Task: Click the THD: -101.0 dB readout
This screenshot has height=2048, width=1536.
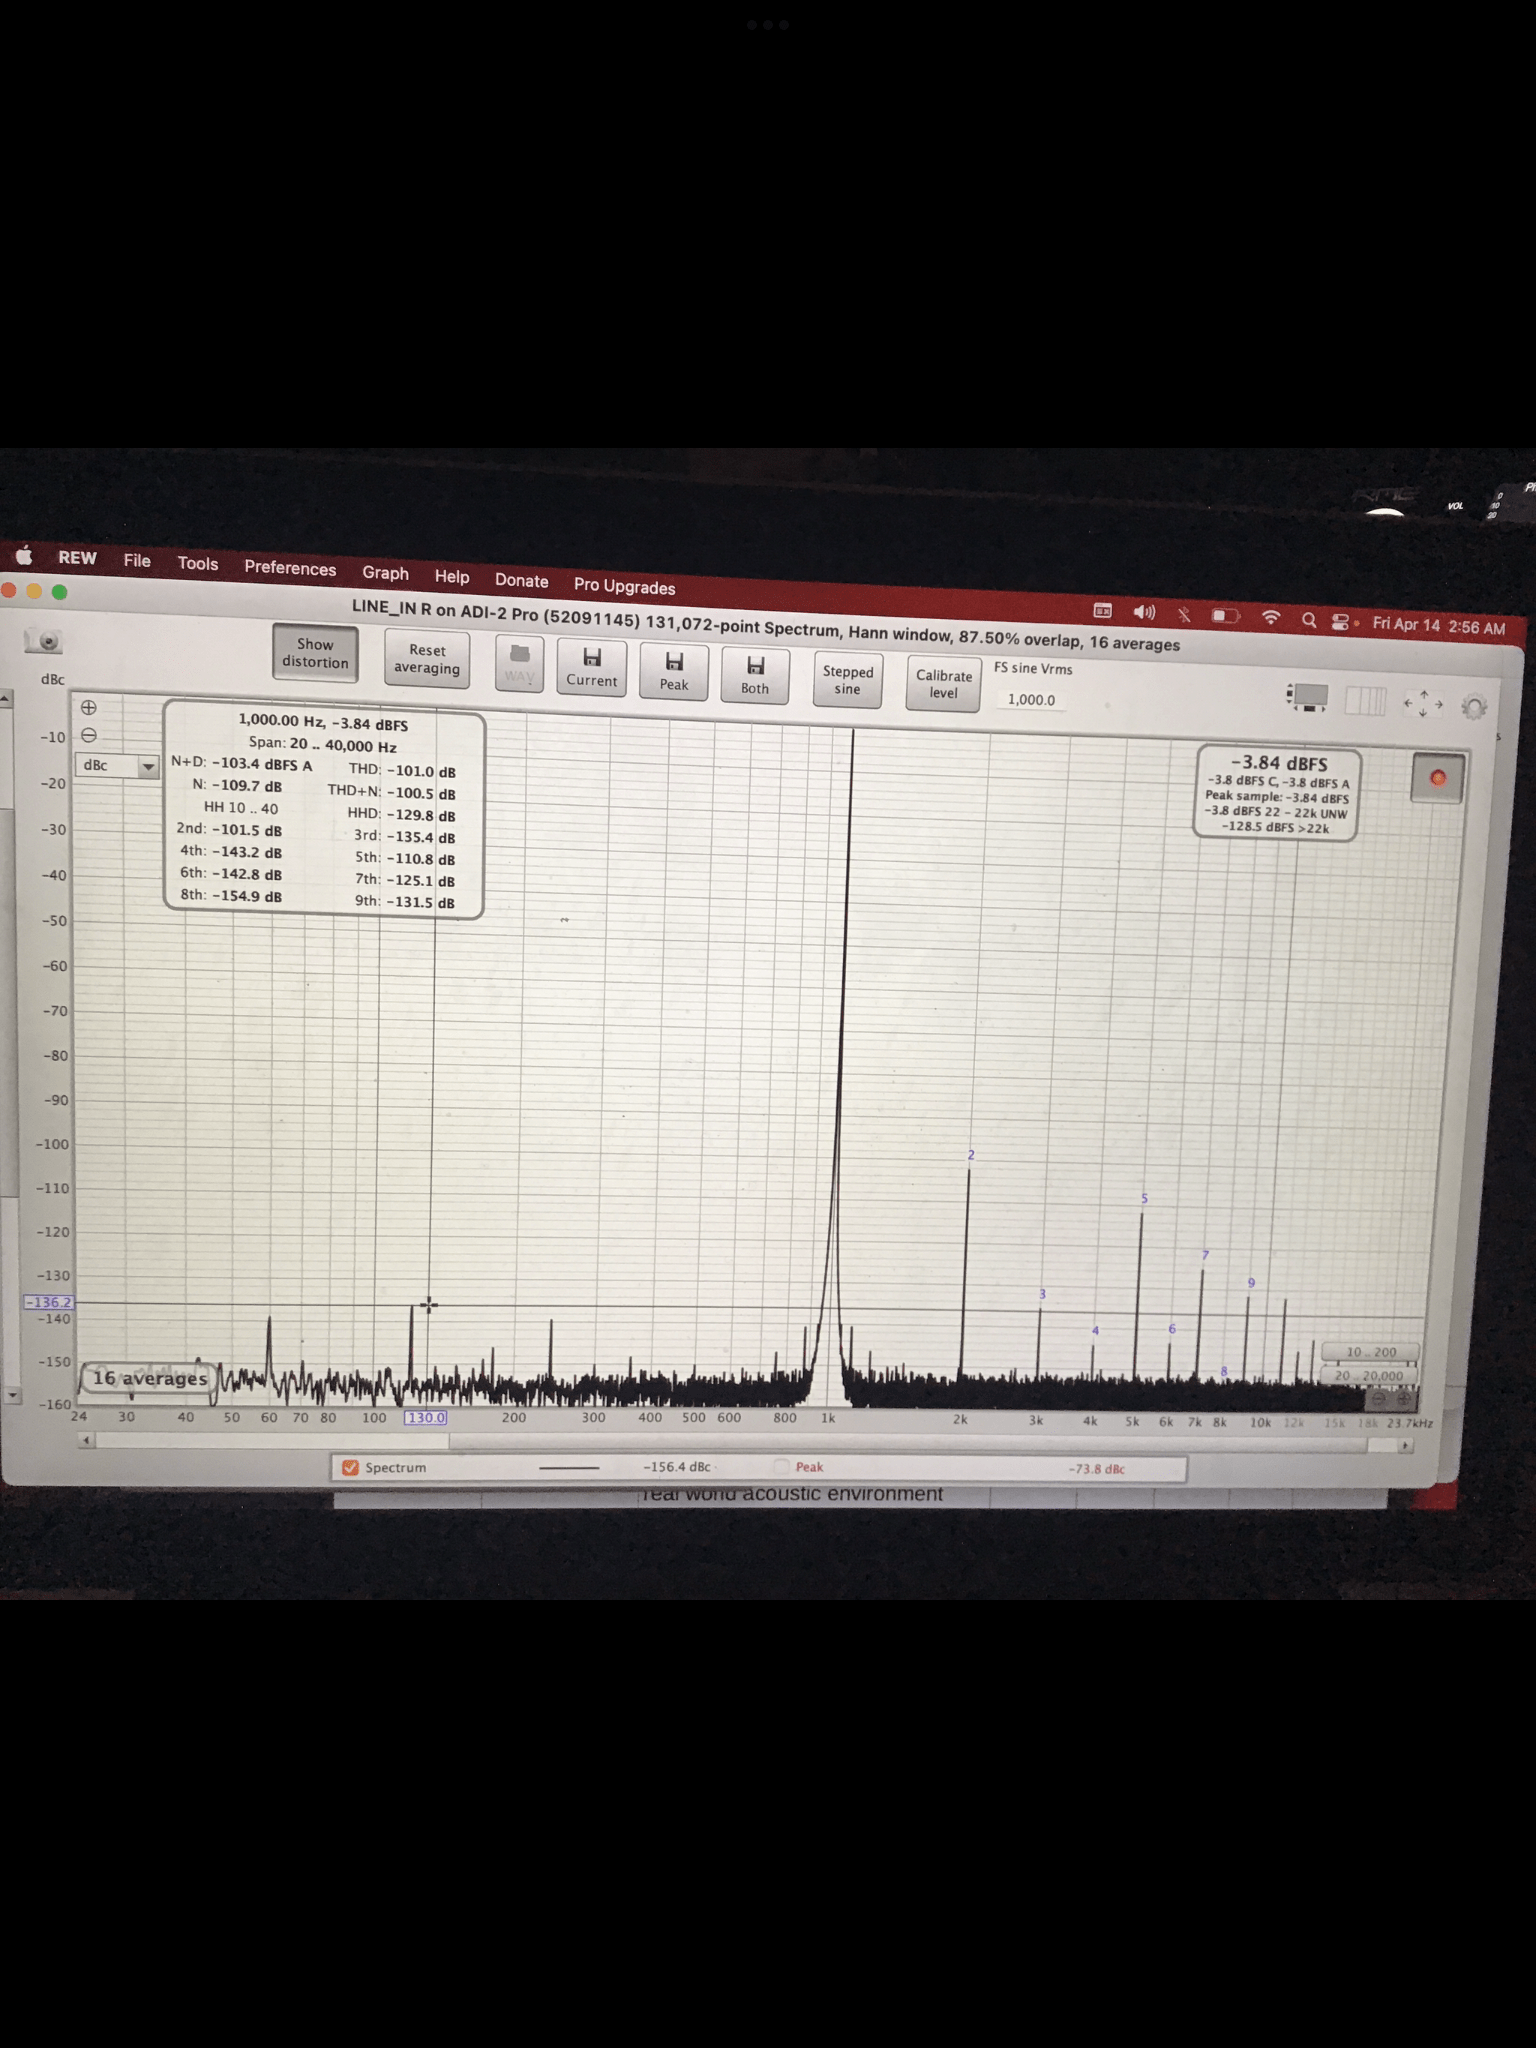Action: (402, 770)
